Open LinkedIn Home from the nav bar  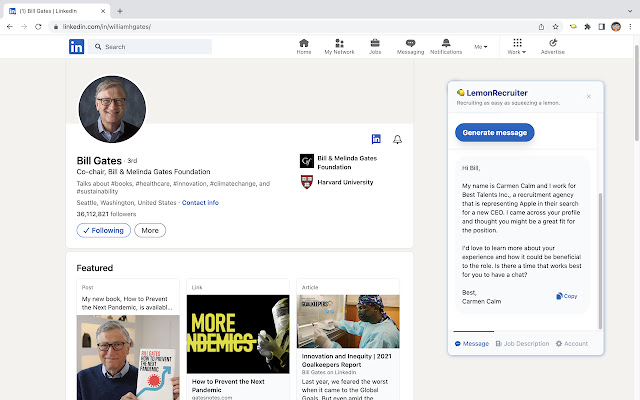click(304, 45)
